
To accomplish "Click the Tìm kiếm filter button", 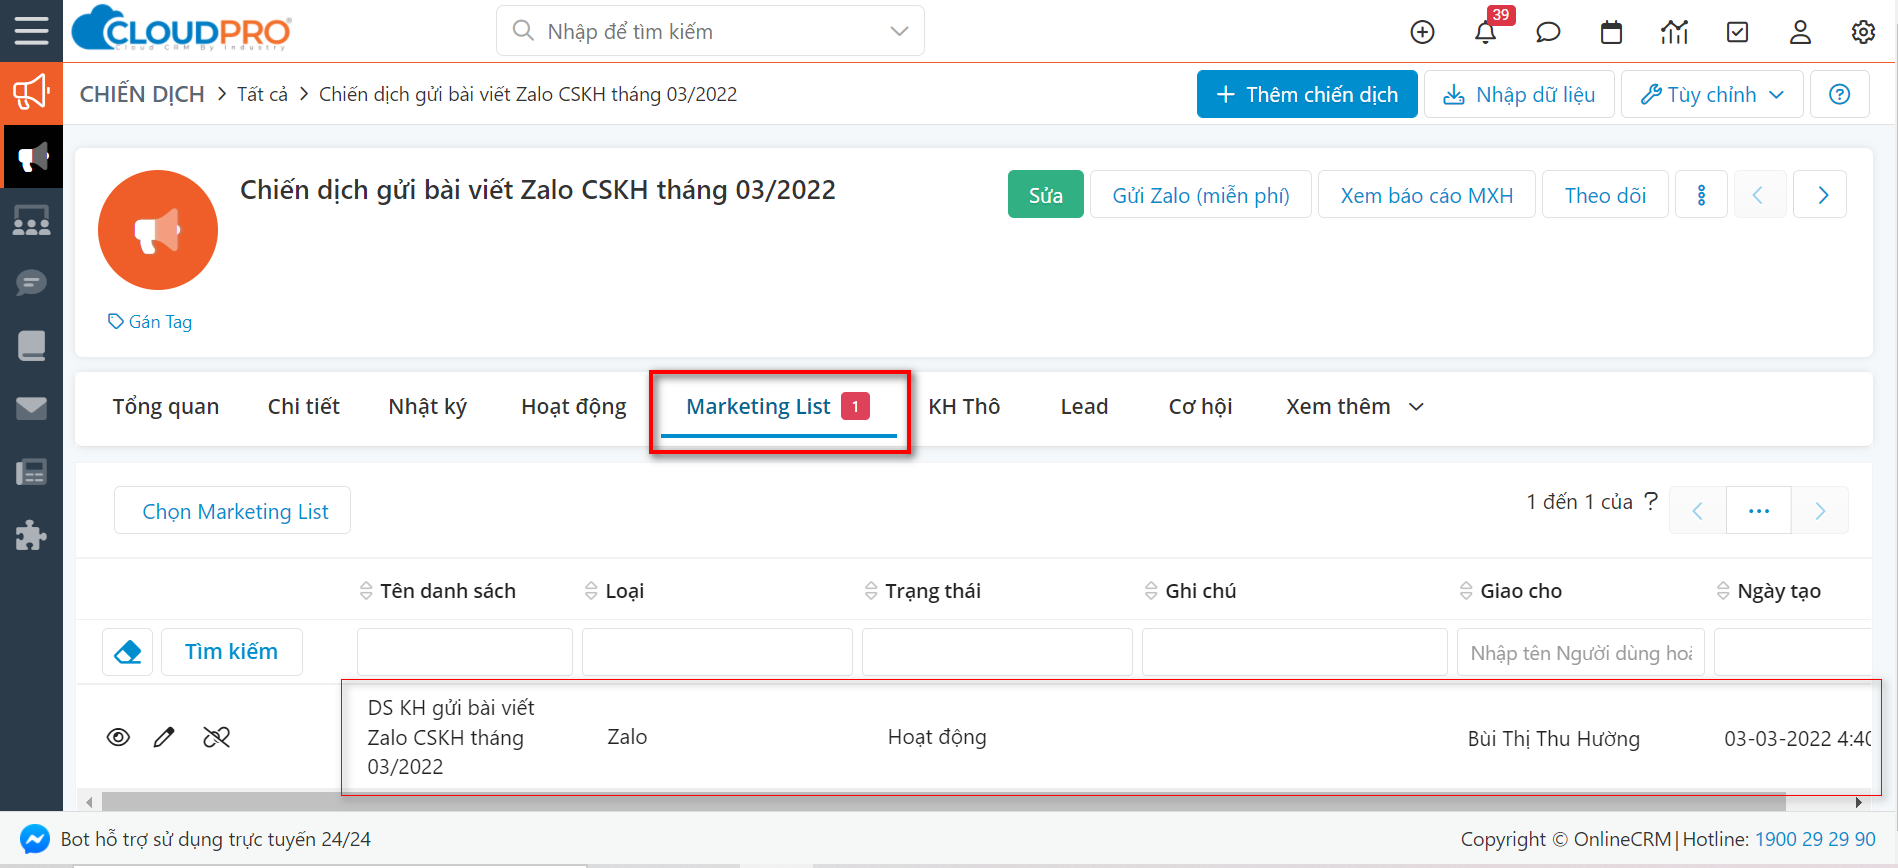I will coord(232,652).
